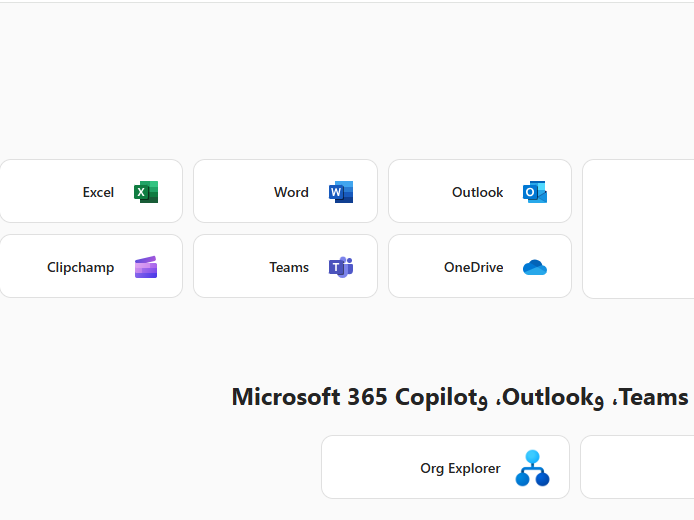Screen dimensions: 694x520
Task: Click the Org Explorer text label
Action: tap(460, 468)
